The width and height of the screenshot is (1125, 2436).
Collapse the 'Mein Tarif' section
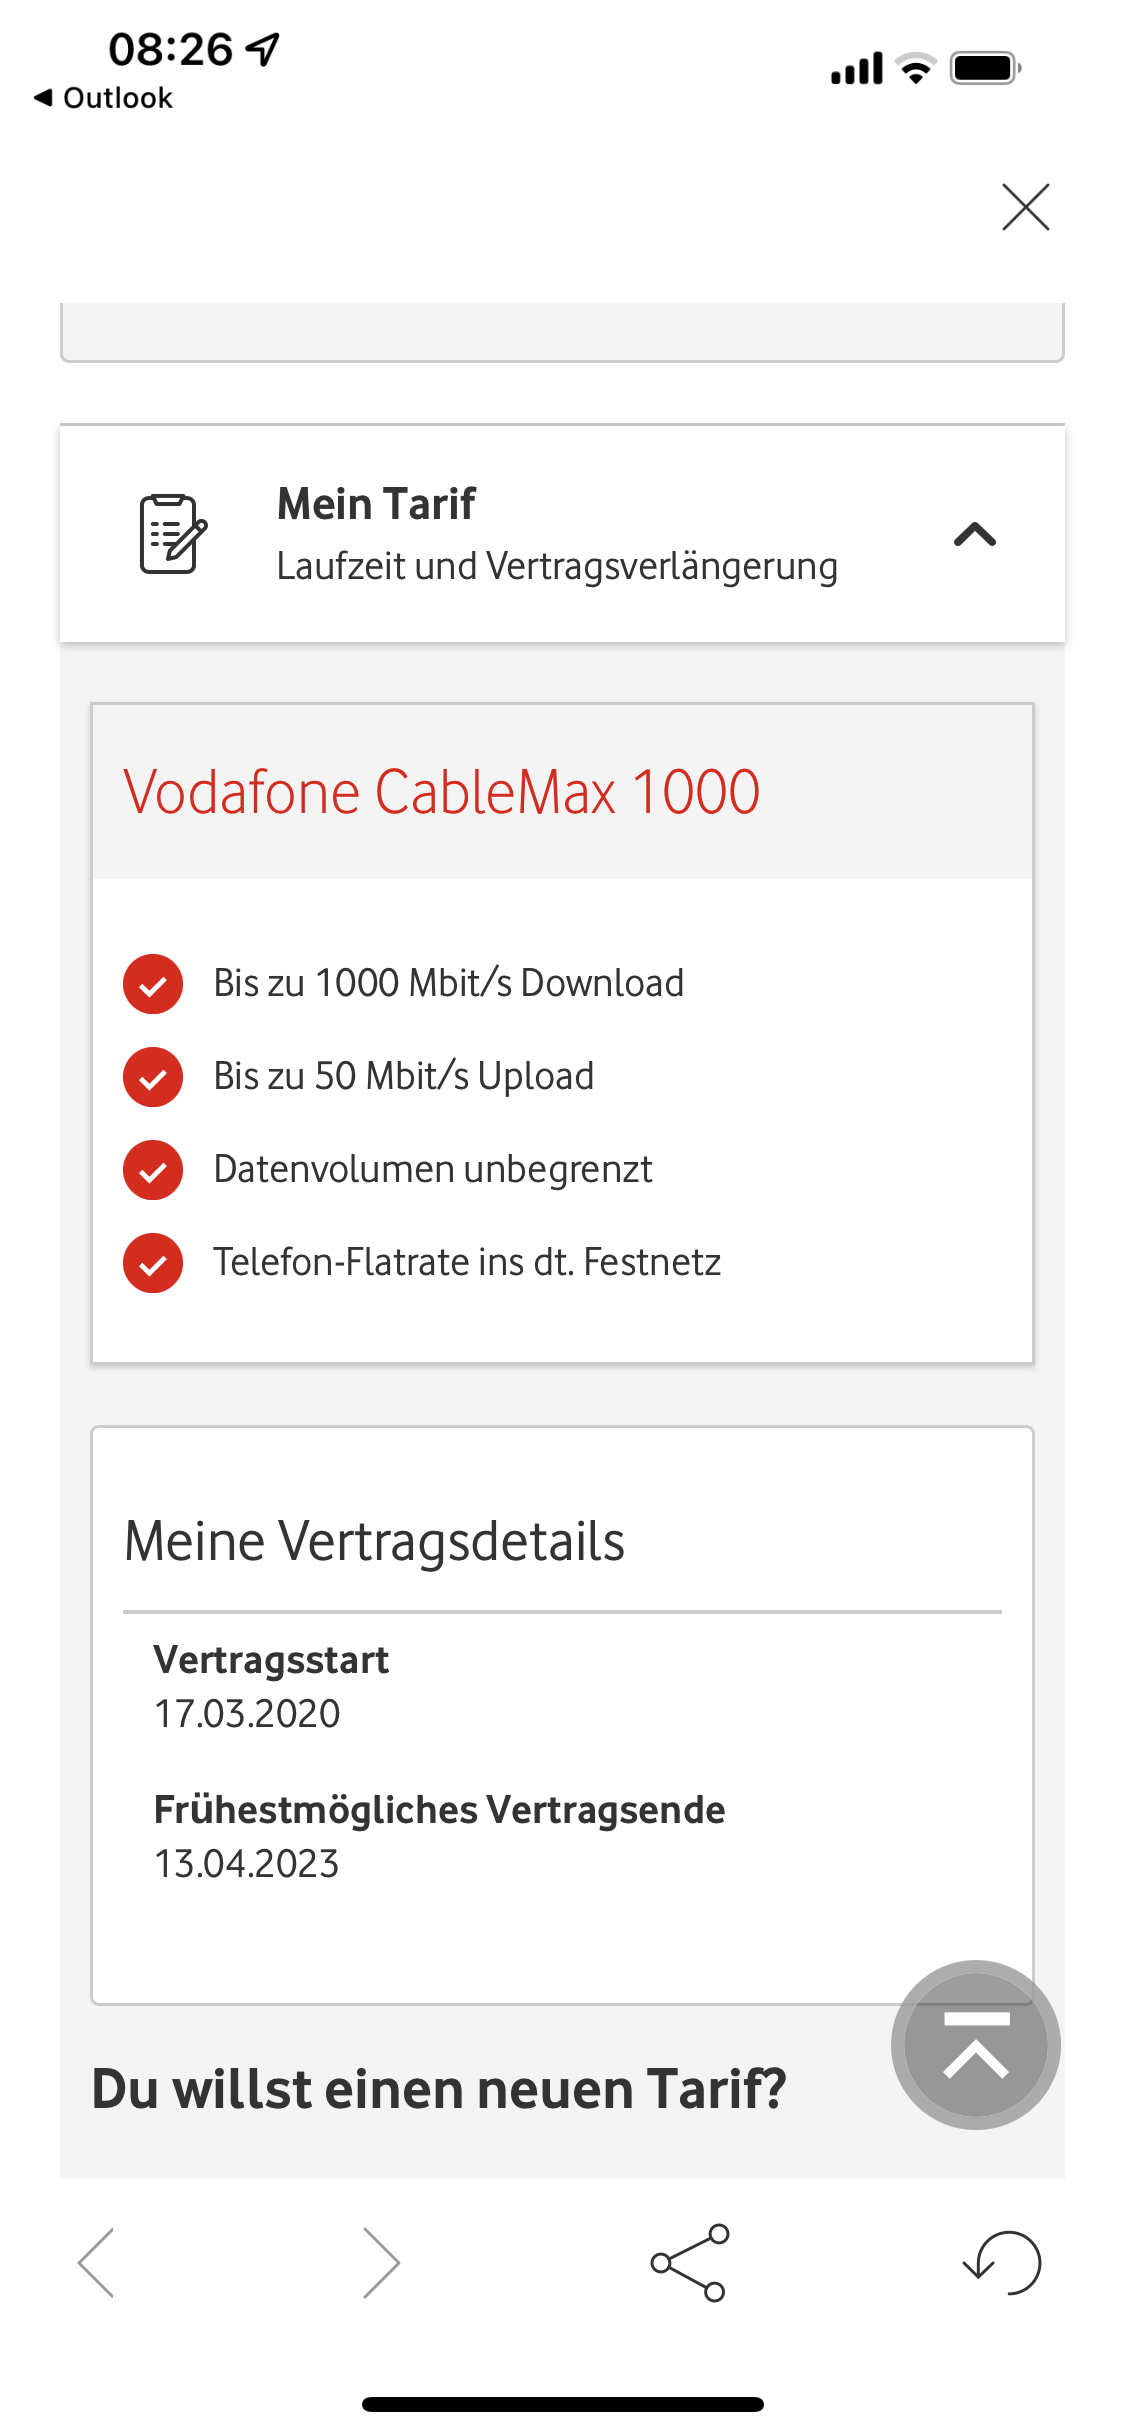coord(977,535)
